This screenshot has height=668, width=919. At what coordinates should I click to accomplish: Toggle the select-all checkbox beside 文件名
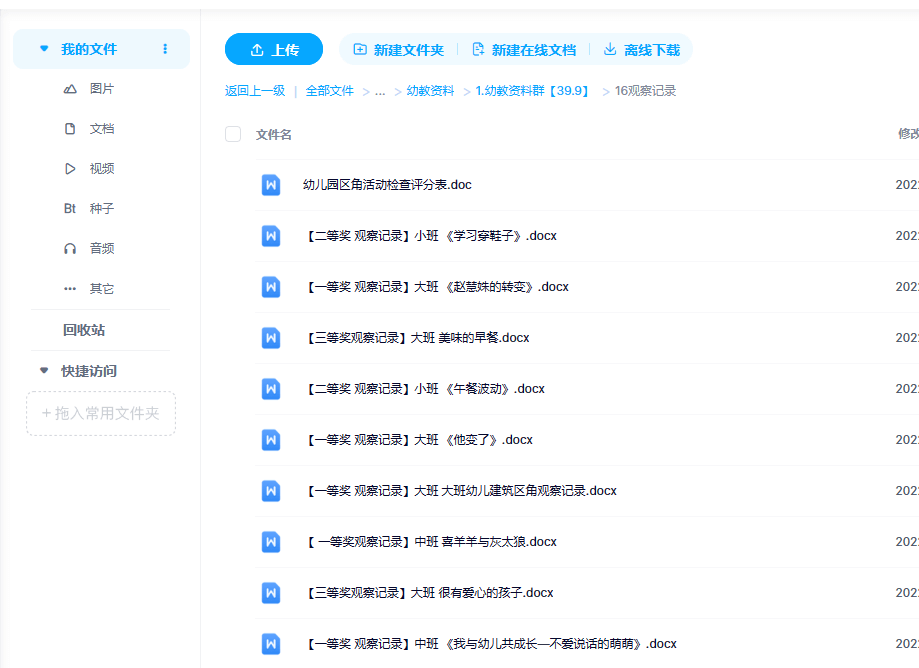(233, 134)
